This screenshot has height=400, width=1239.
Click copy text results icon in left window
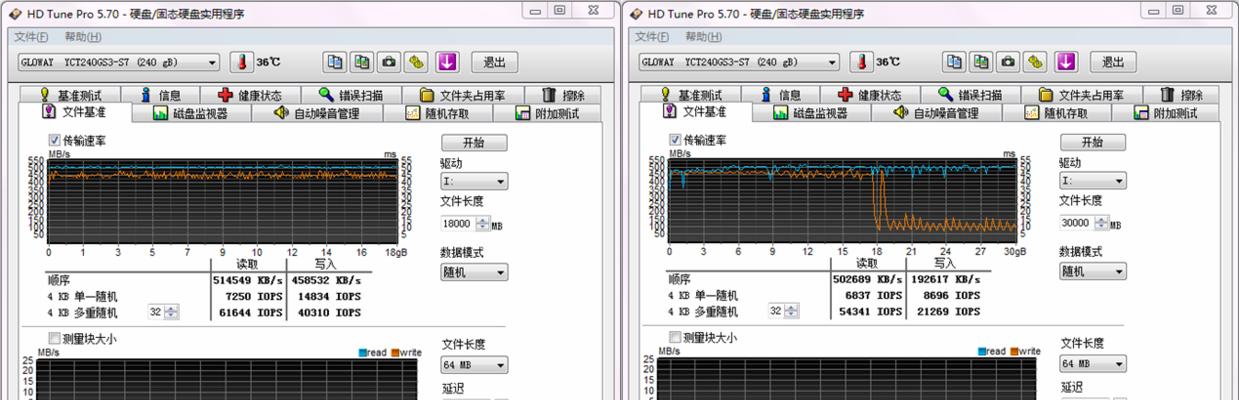click(335, 62)
